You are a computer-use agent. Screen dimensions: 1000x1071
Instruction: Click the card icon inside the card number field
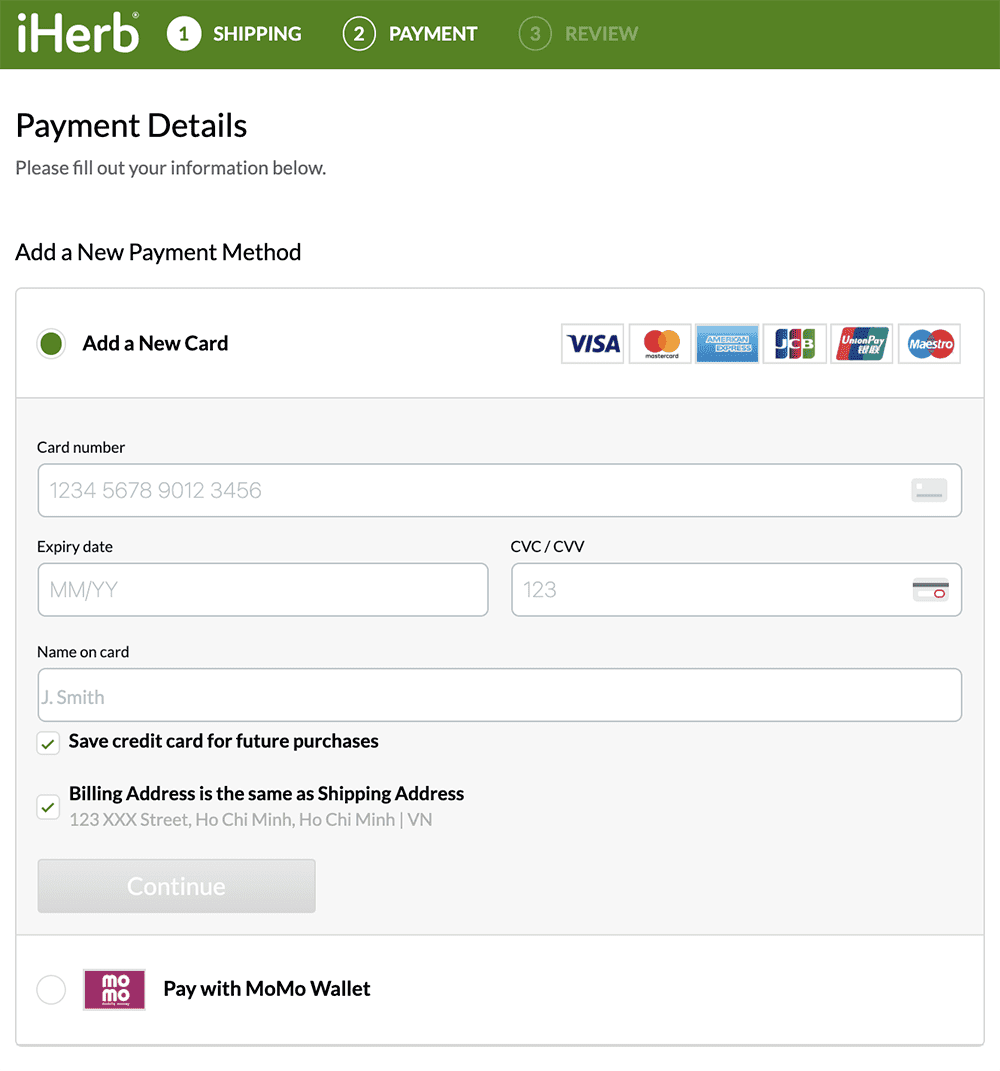pyautogui.click(x=928, y=490)
